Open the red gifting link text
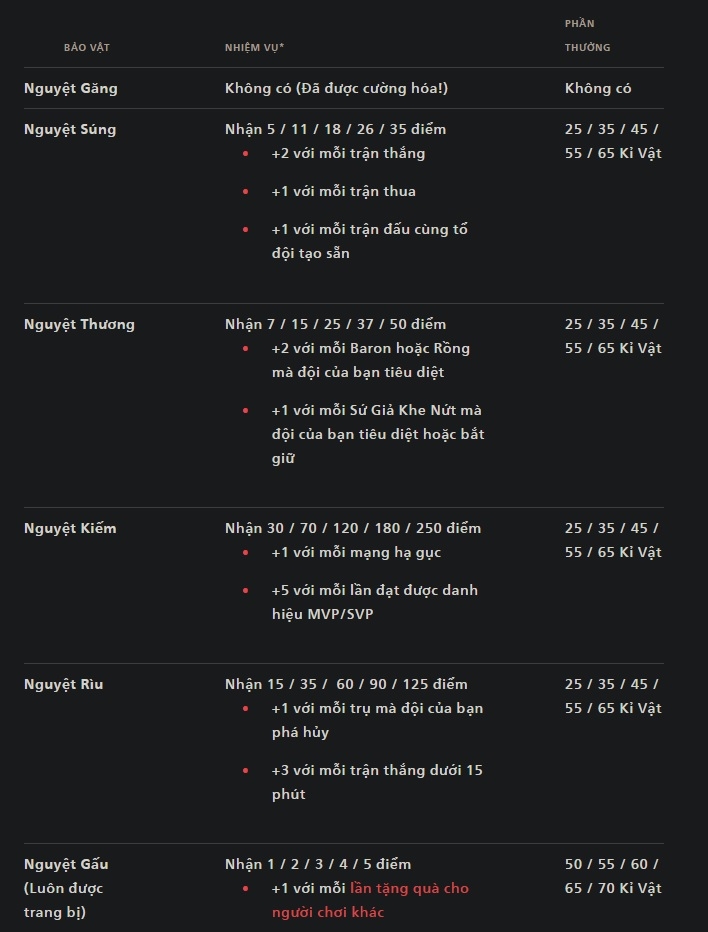Viewport: 708px width, 932px height. tap(370, 900)
